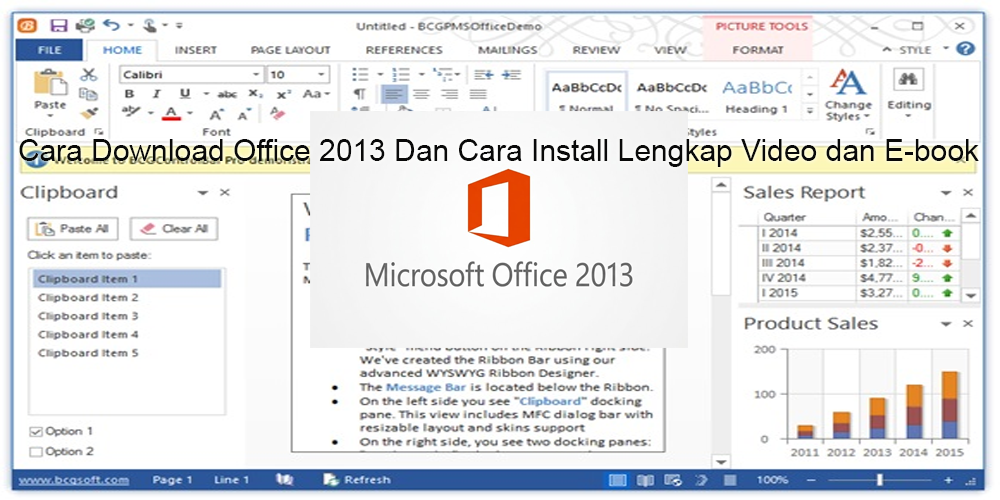Toggle Bold formatting

[x=129, y=94]
